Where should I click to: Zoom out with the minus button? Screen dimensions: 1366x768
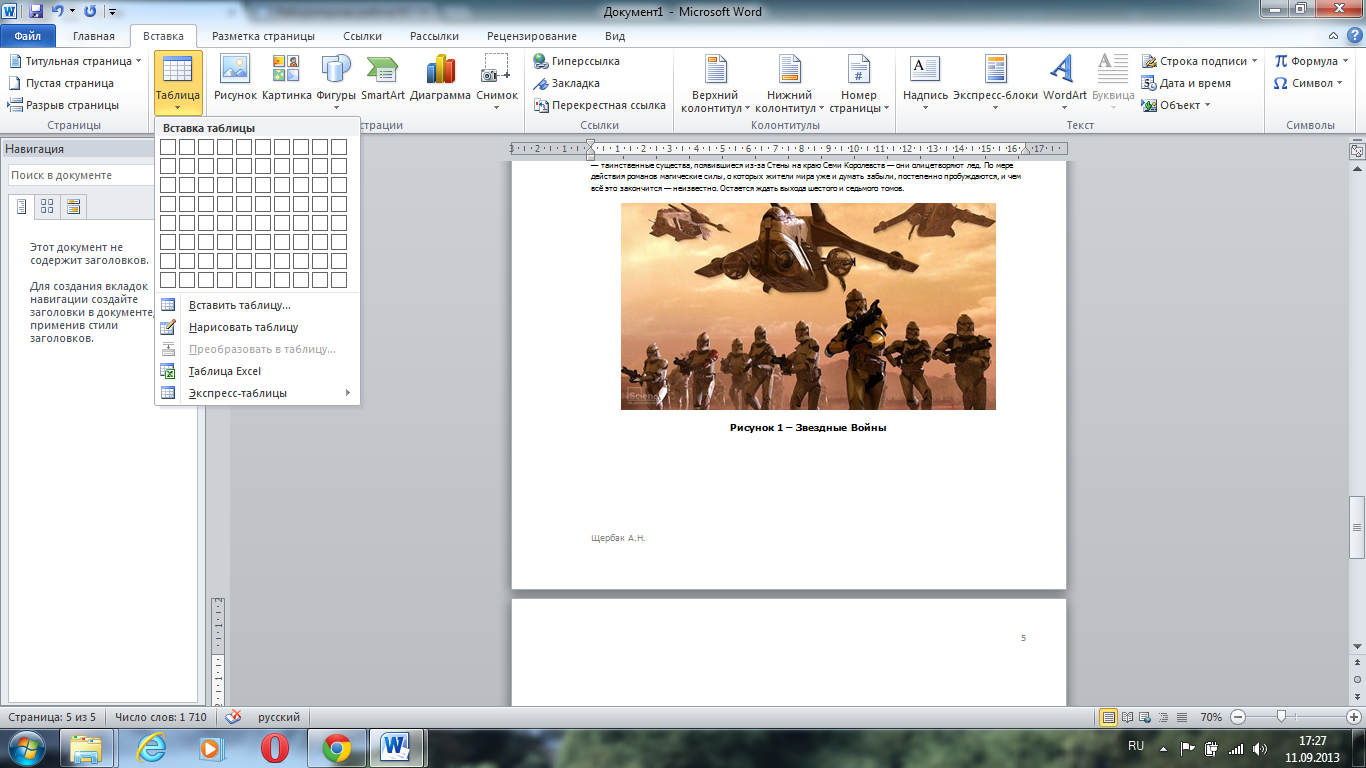1238,717
